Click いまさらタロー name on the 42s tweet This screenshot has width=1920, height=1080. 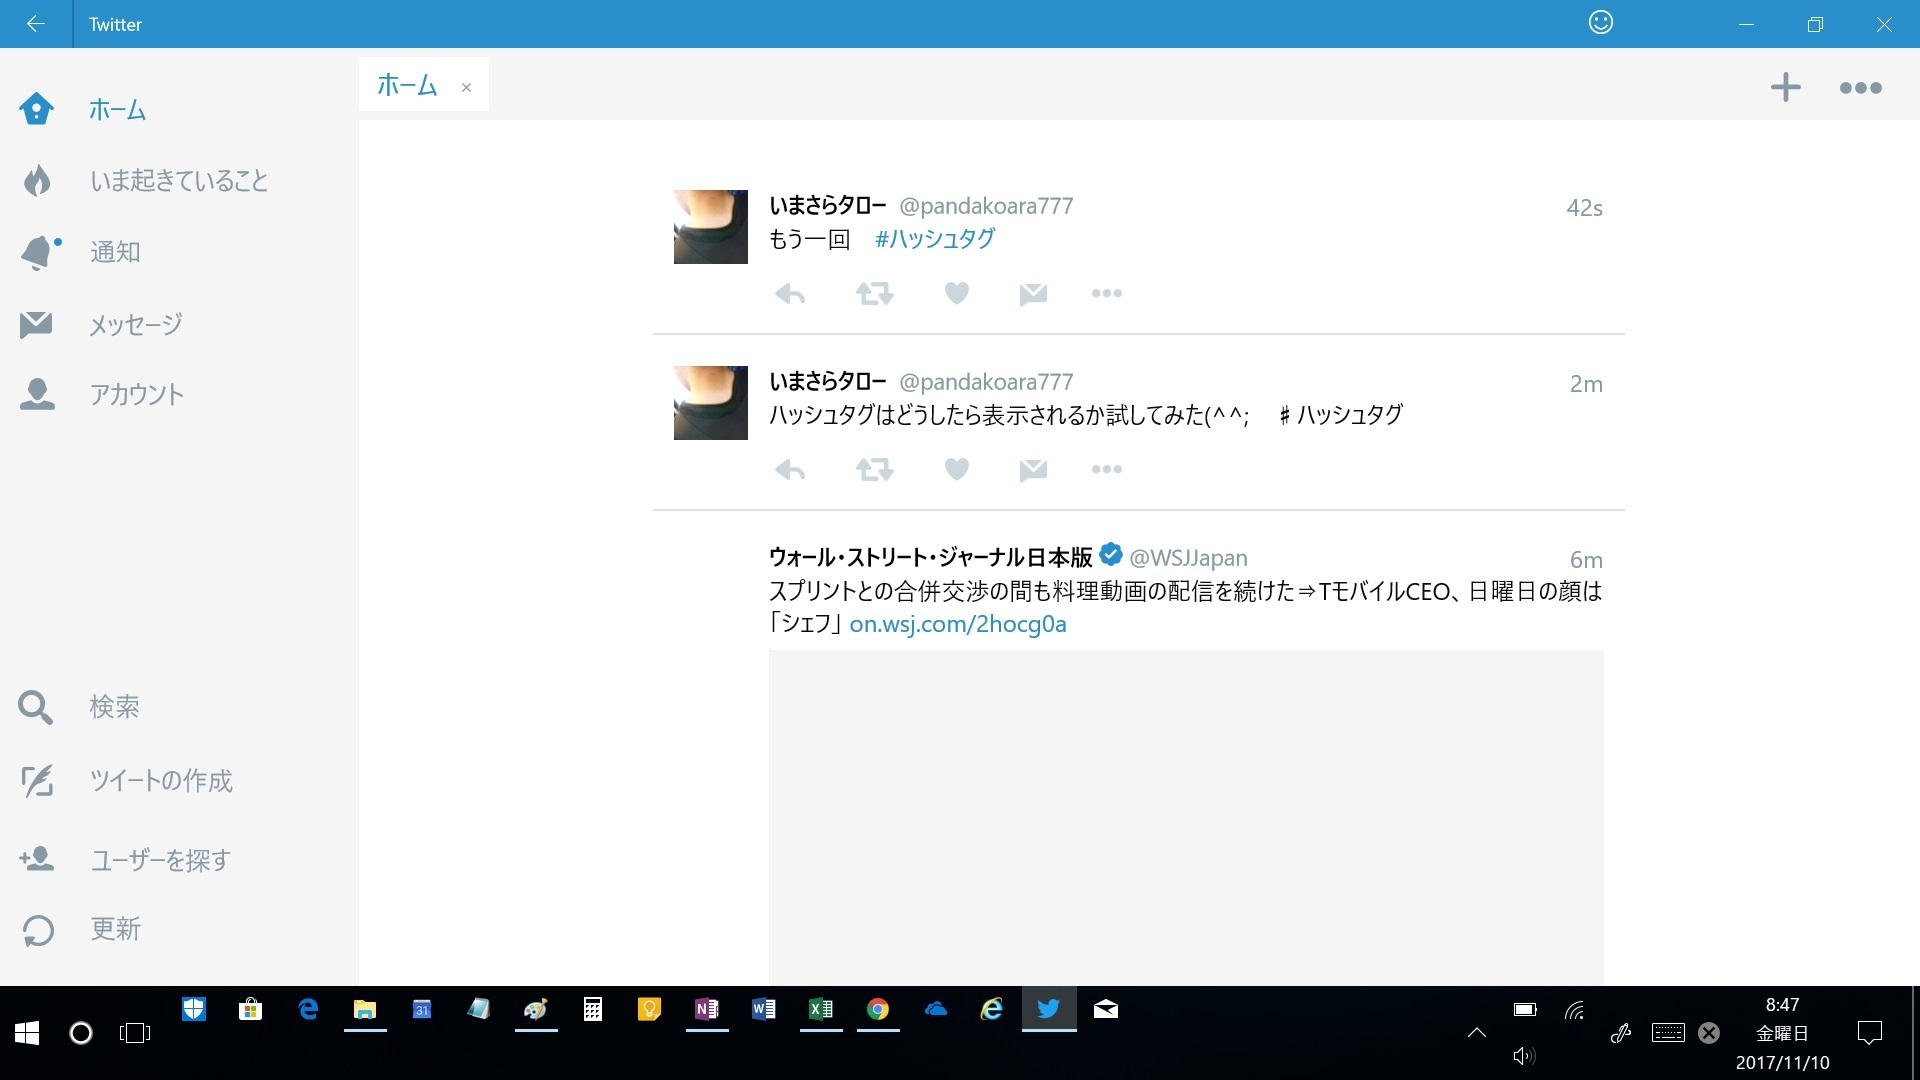pyautogui.click(x=828, y=206)
